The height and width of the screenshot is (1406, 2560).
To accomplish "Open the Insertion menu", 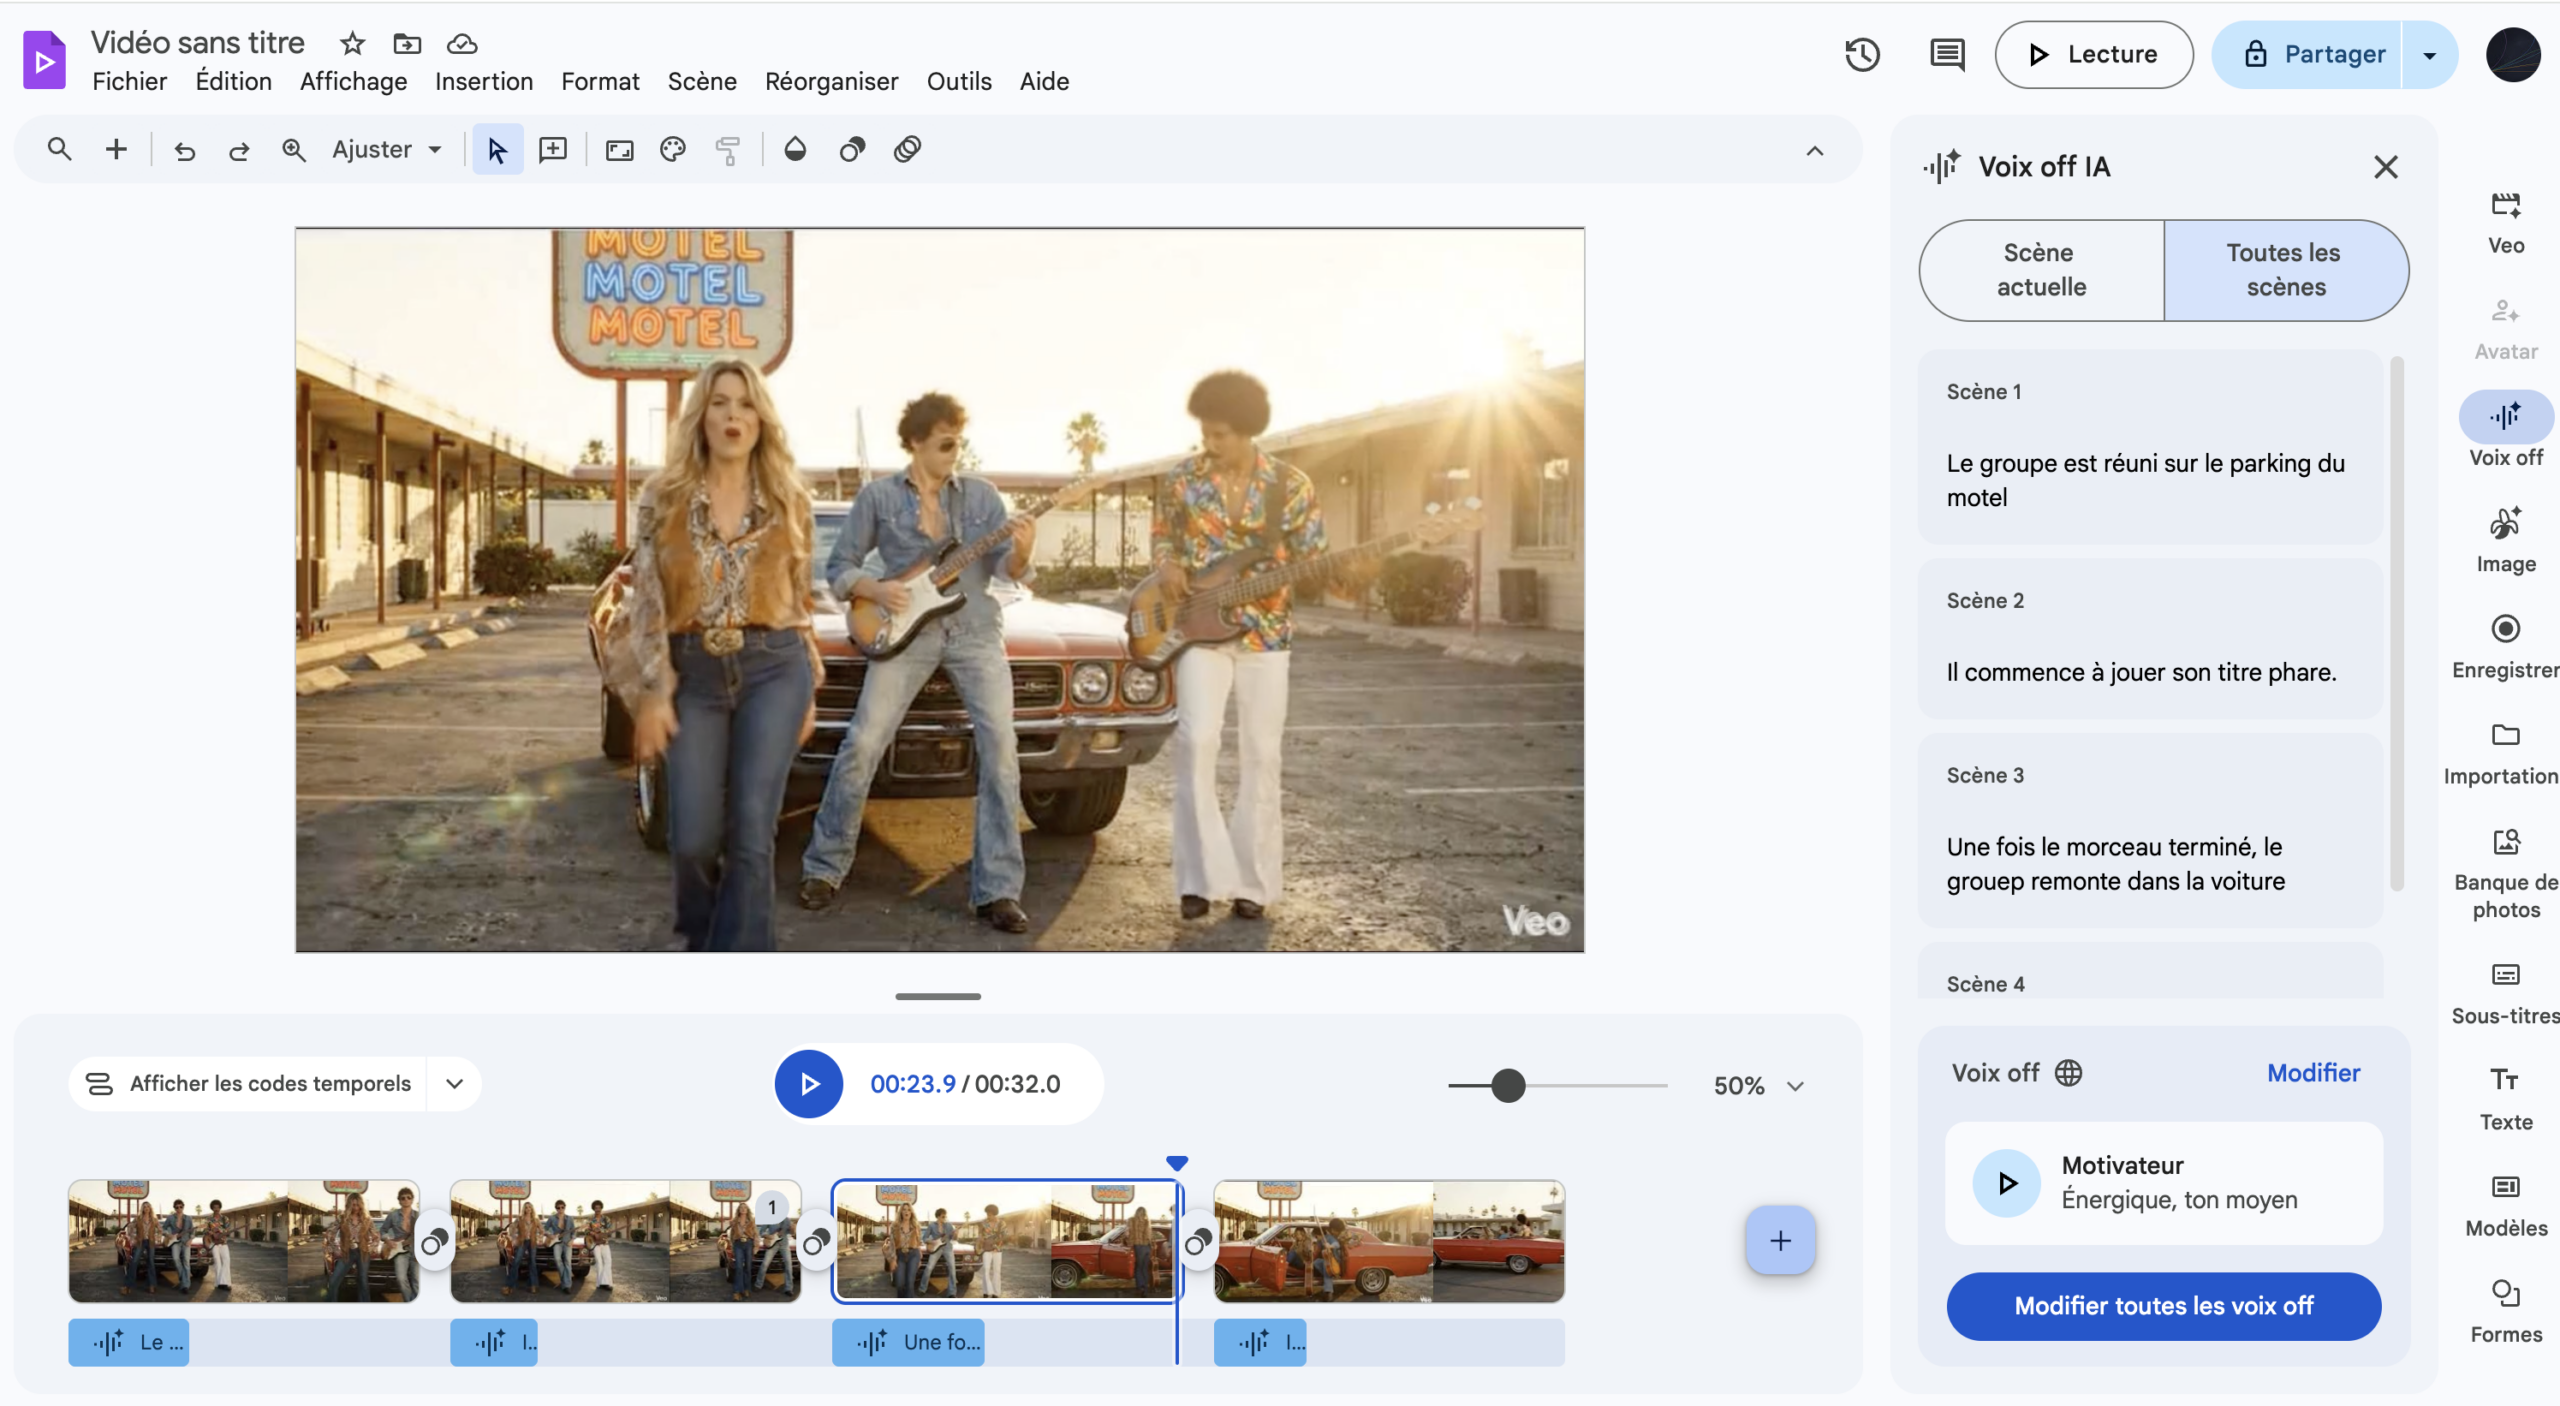I will pyautogui.click(x=484, y=82).
